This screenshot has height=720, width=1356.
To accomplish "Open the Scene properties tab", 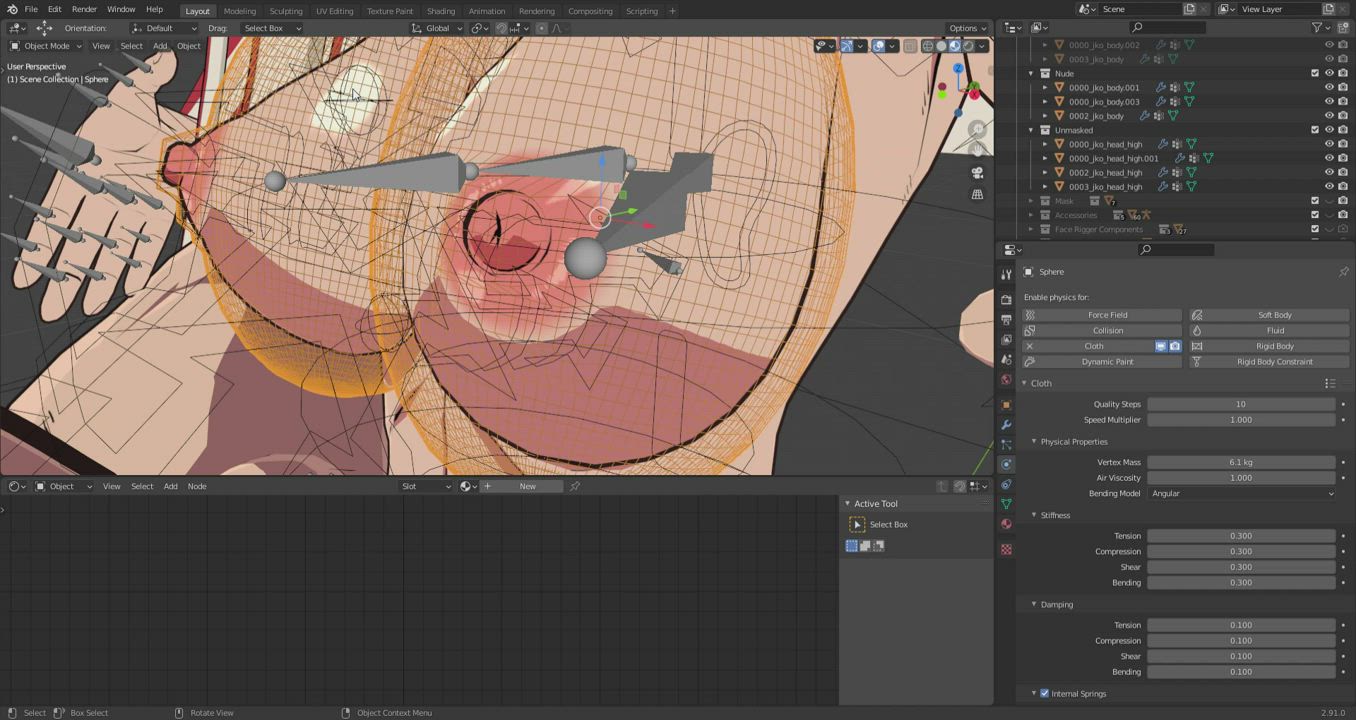I will pyautogui.click(x=1006, y=359).
